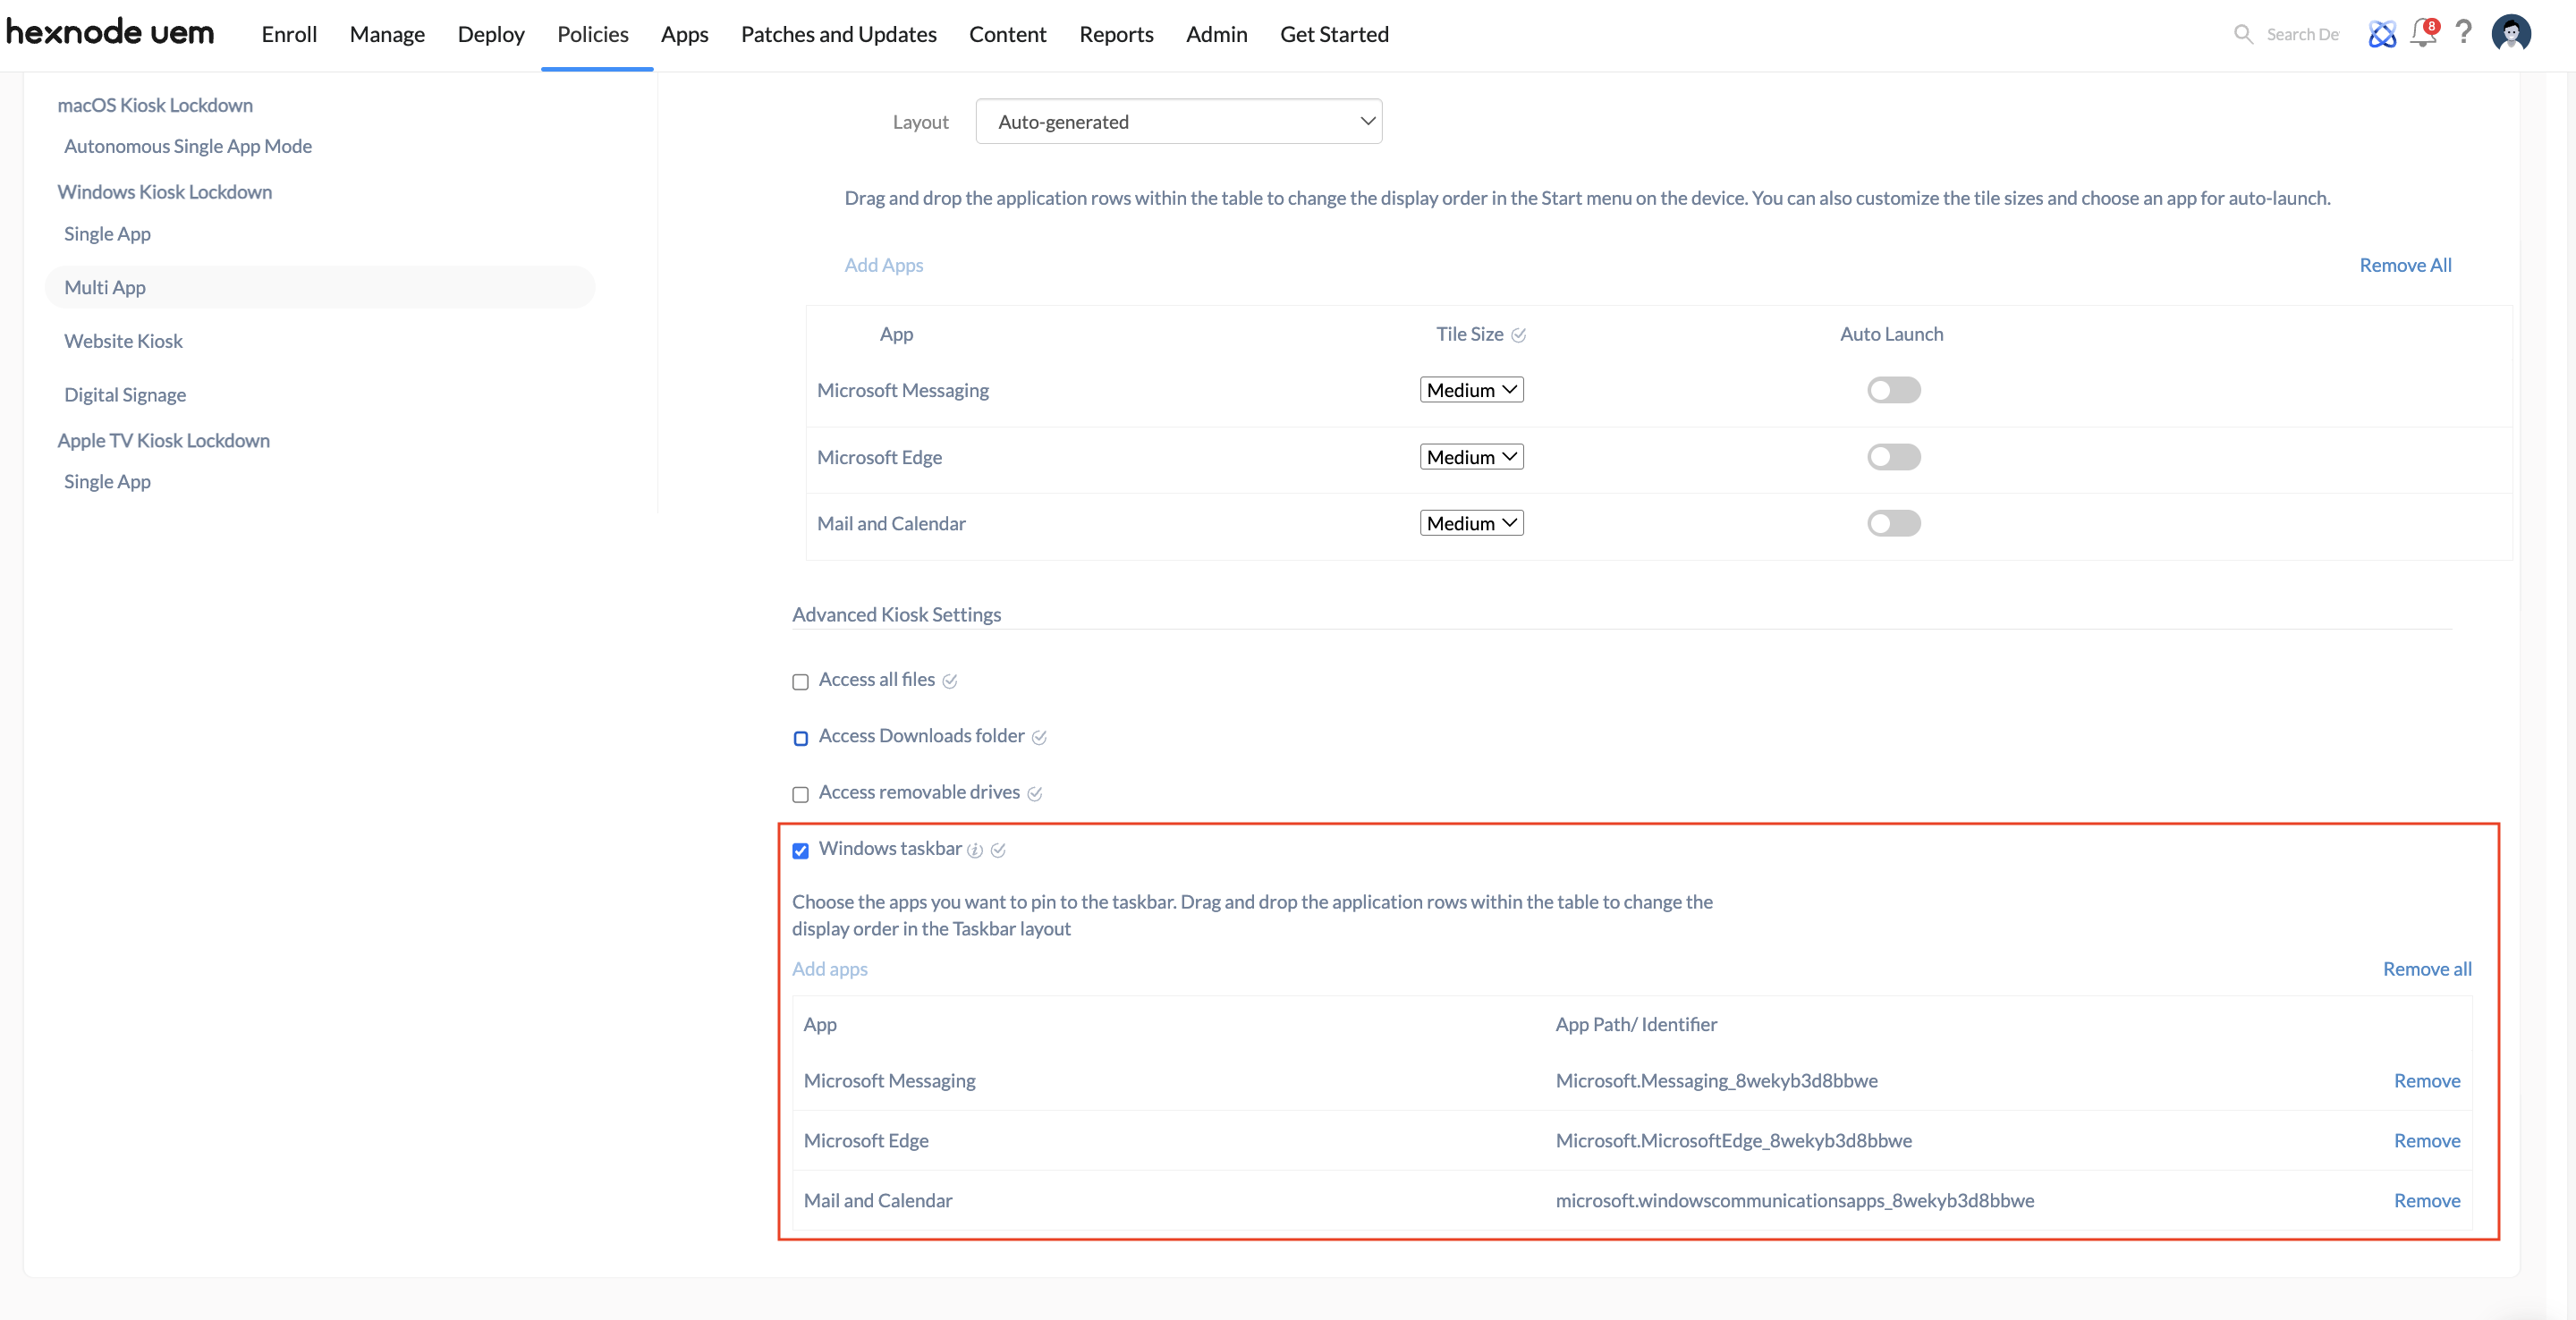The image size is (2576, 1320).
Task: Click the Advanced Kiosk Settings heading
Action: click(x=896, y=615)
